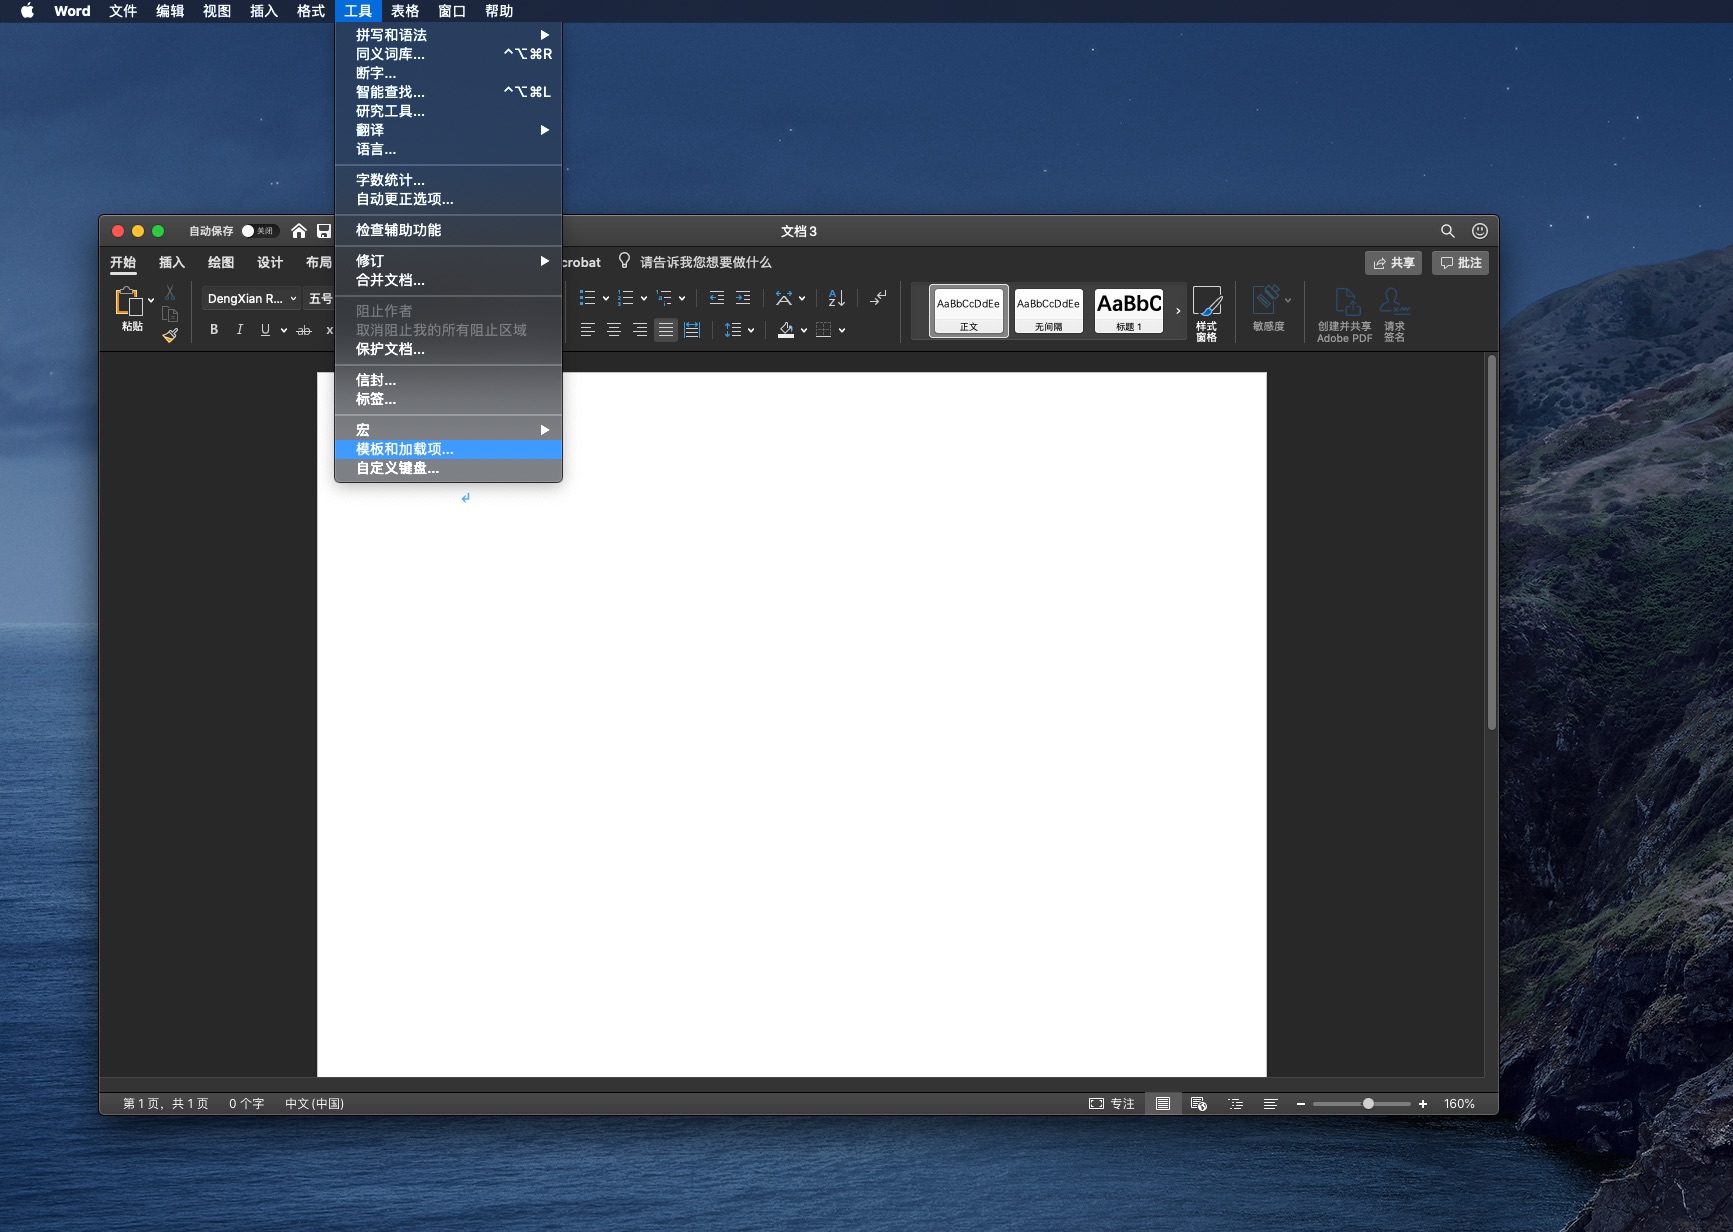Screen dimensions: 1733x1232
Task: Select the Format Painter brush
Action: [x=170, y=336]
